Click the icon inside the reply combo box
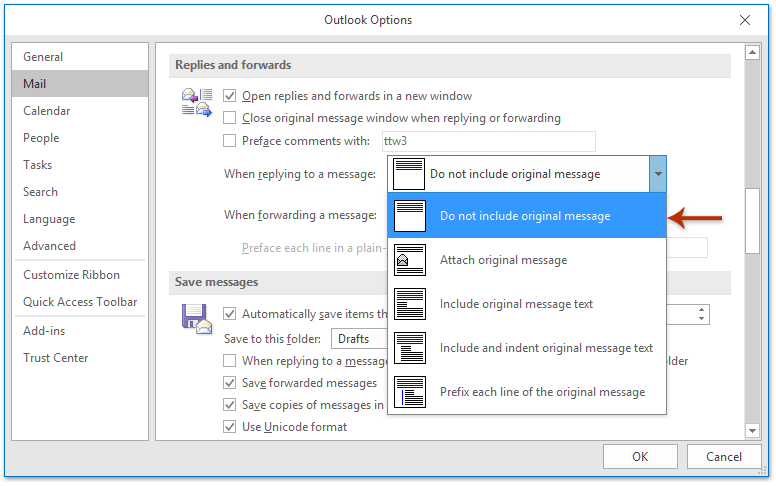 (x=410, y=174)
